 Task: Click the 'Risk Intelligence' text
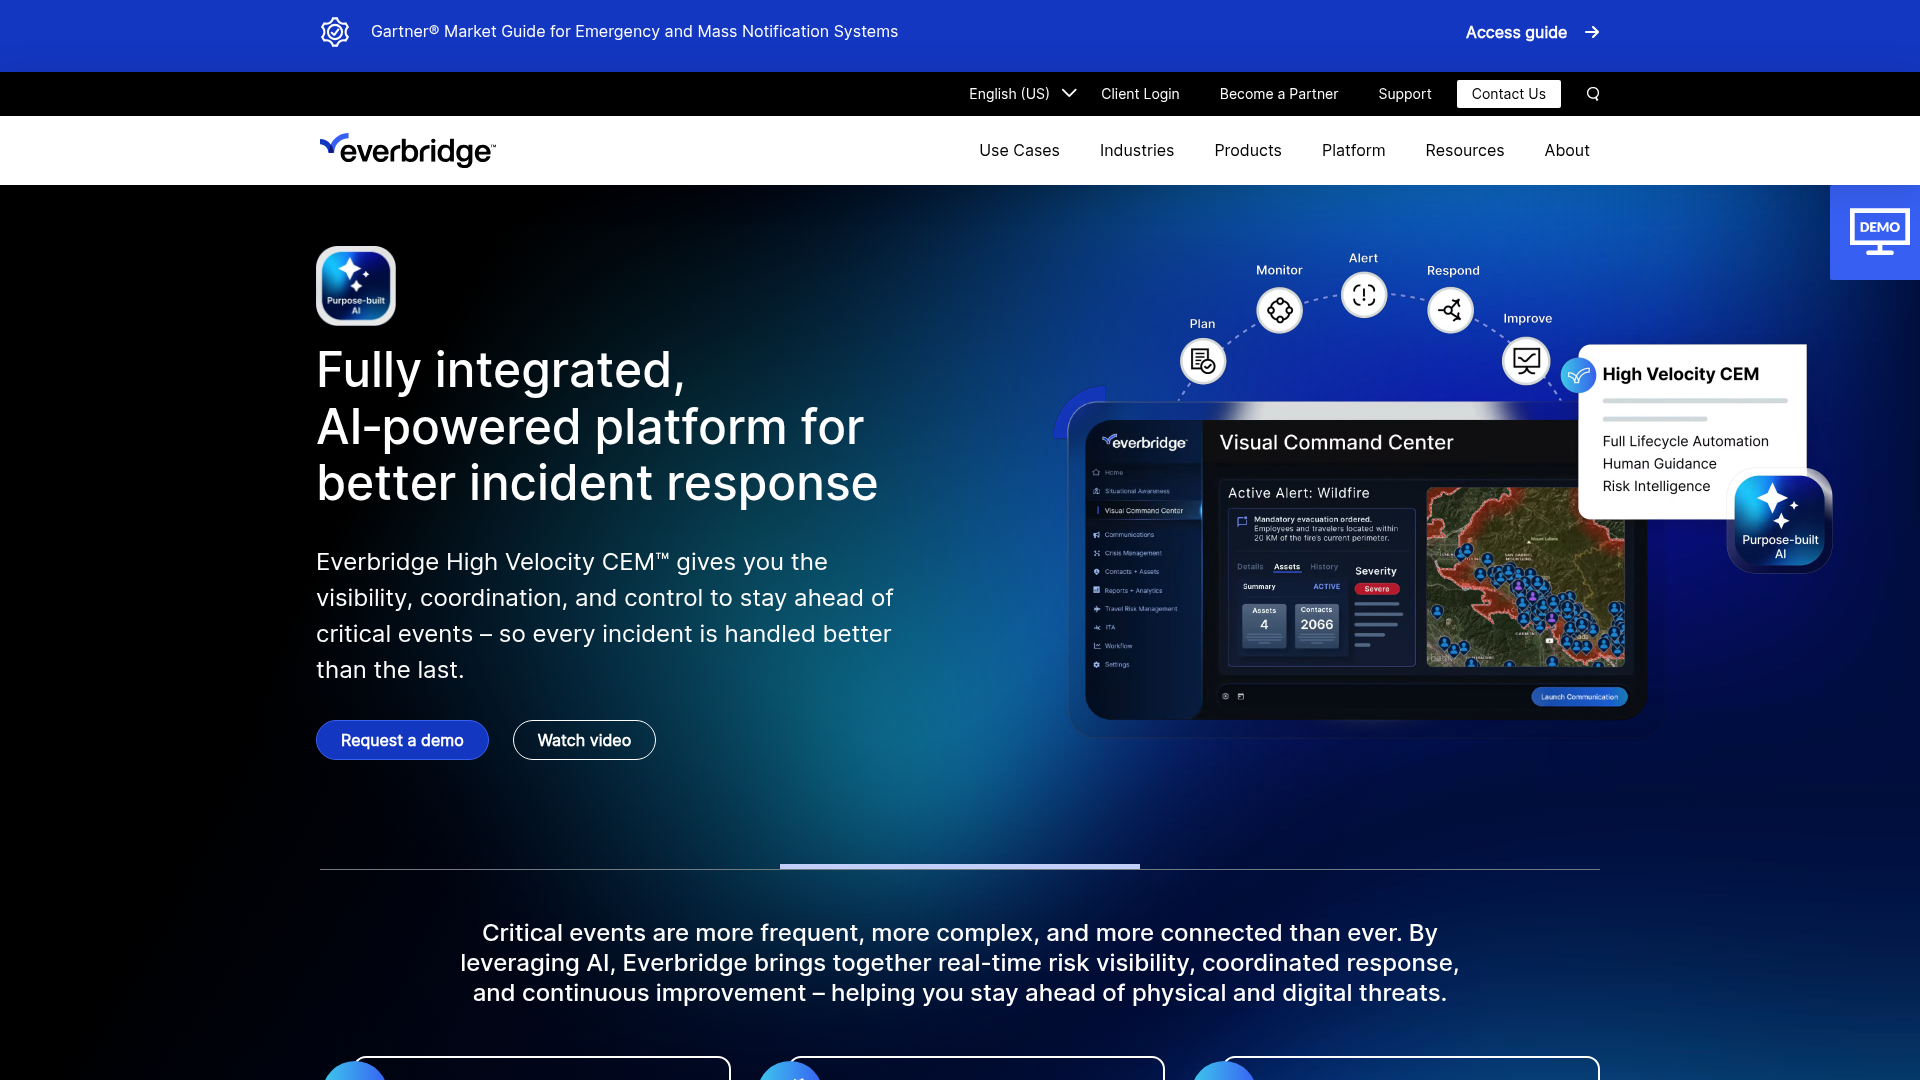pyautogui.click(x=1656, y=486)
